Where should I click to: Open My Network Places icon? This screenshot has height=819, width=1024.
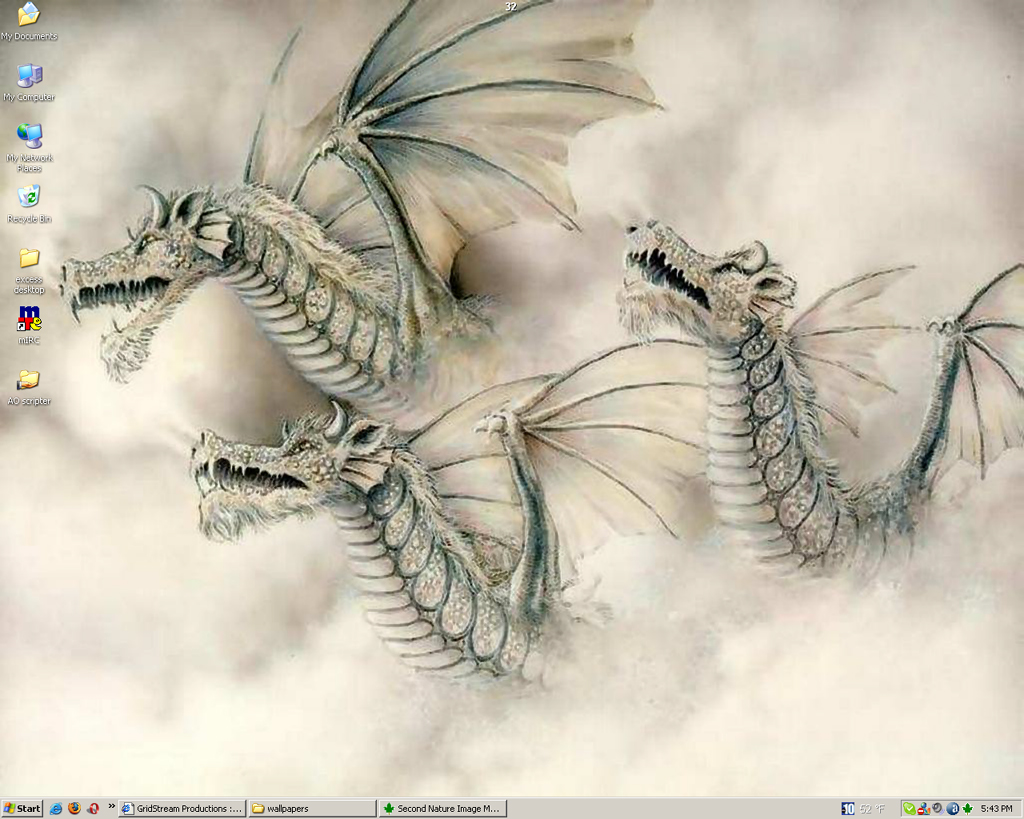[29, 137]
